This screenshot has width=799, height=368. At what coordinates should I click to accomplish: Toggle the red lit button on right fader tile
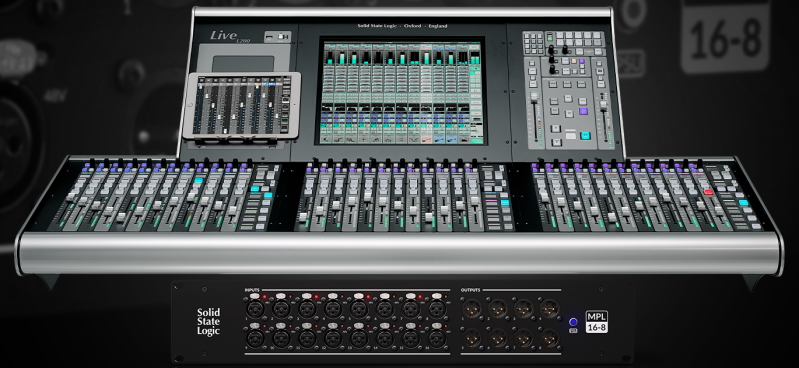pyautogui.click(x=708, y=192)
